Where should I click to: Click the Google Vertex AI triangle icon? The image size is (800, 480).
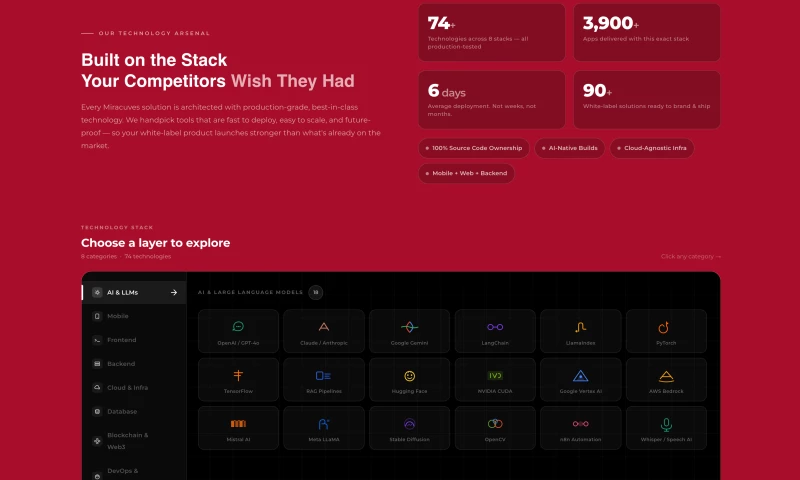(581, 376)
